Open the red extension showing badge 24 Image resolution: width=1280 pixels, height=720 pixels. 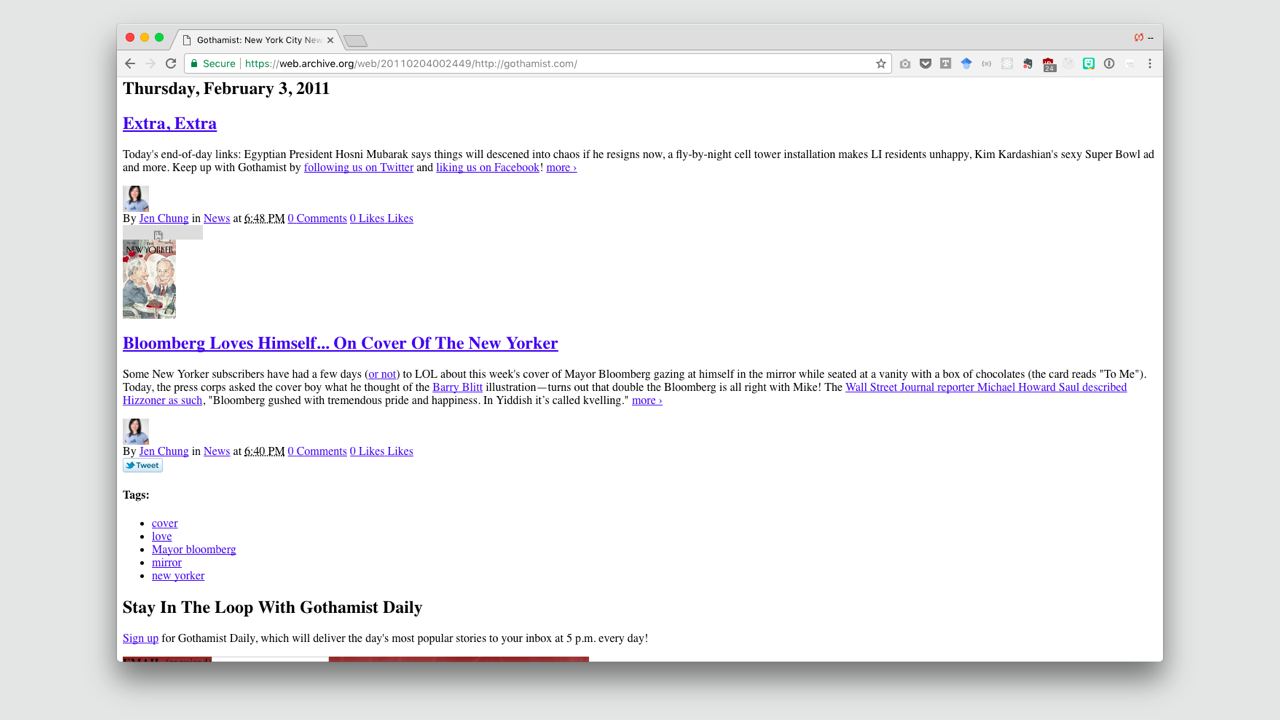1048,64
